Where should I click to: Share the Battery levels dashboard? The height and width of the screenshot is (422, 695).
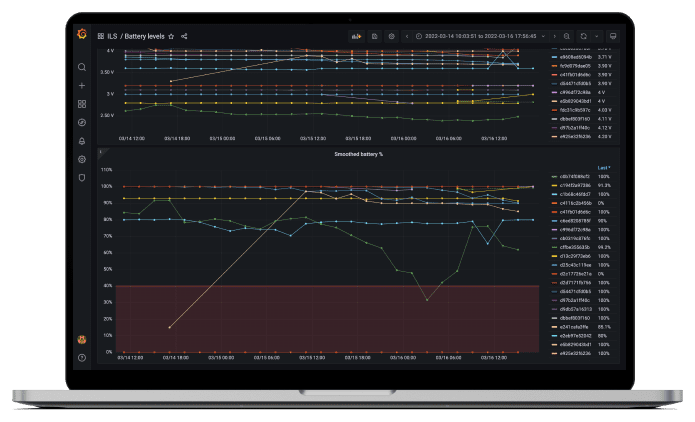tap(184, 36)
